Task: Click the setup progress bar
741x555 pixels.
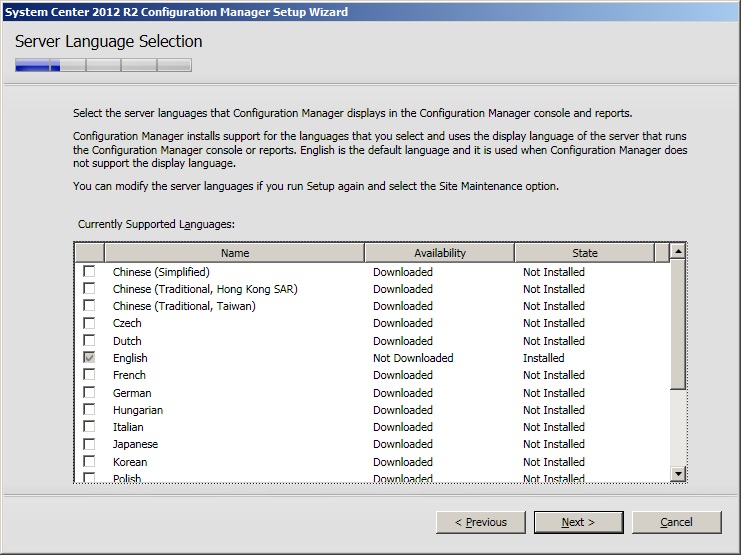Action: pos(103,66)
